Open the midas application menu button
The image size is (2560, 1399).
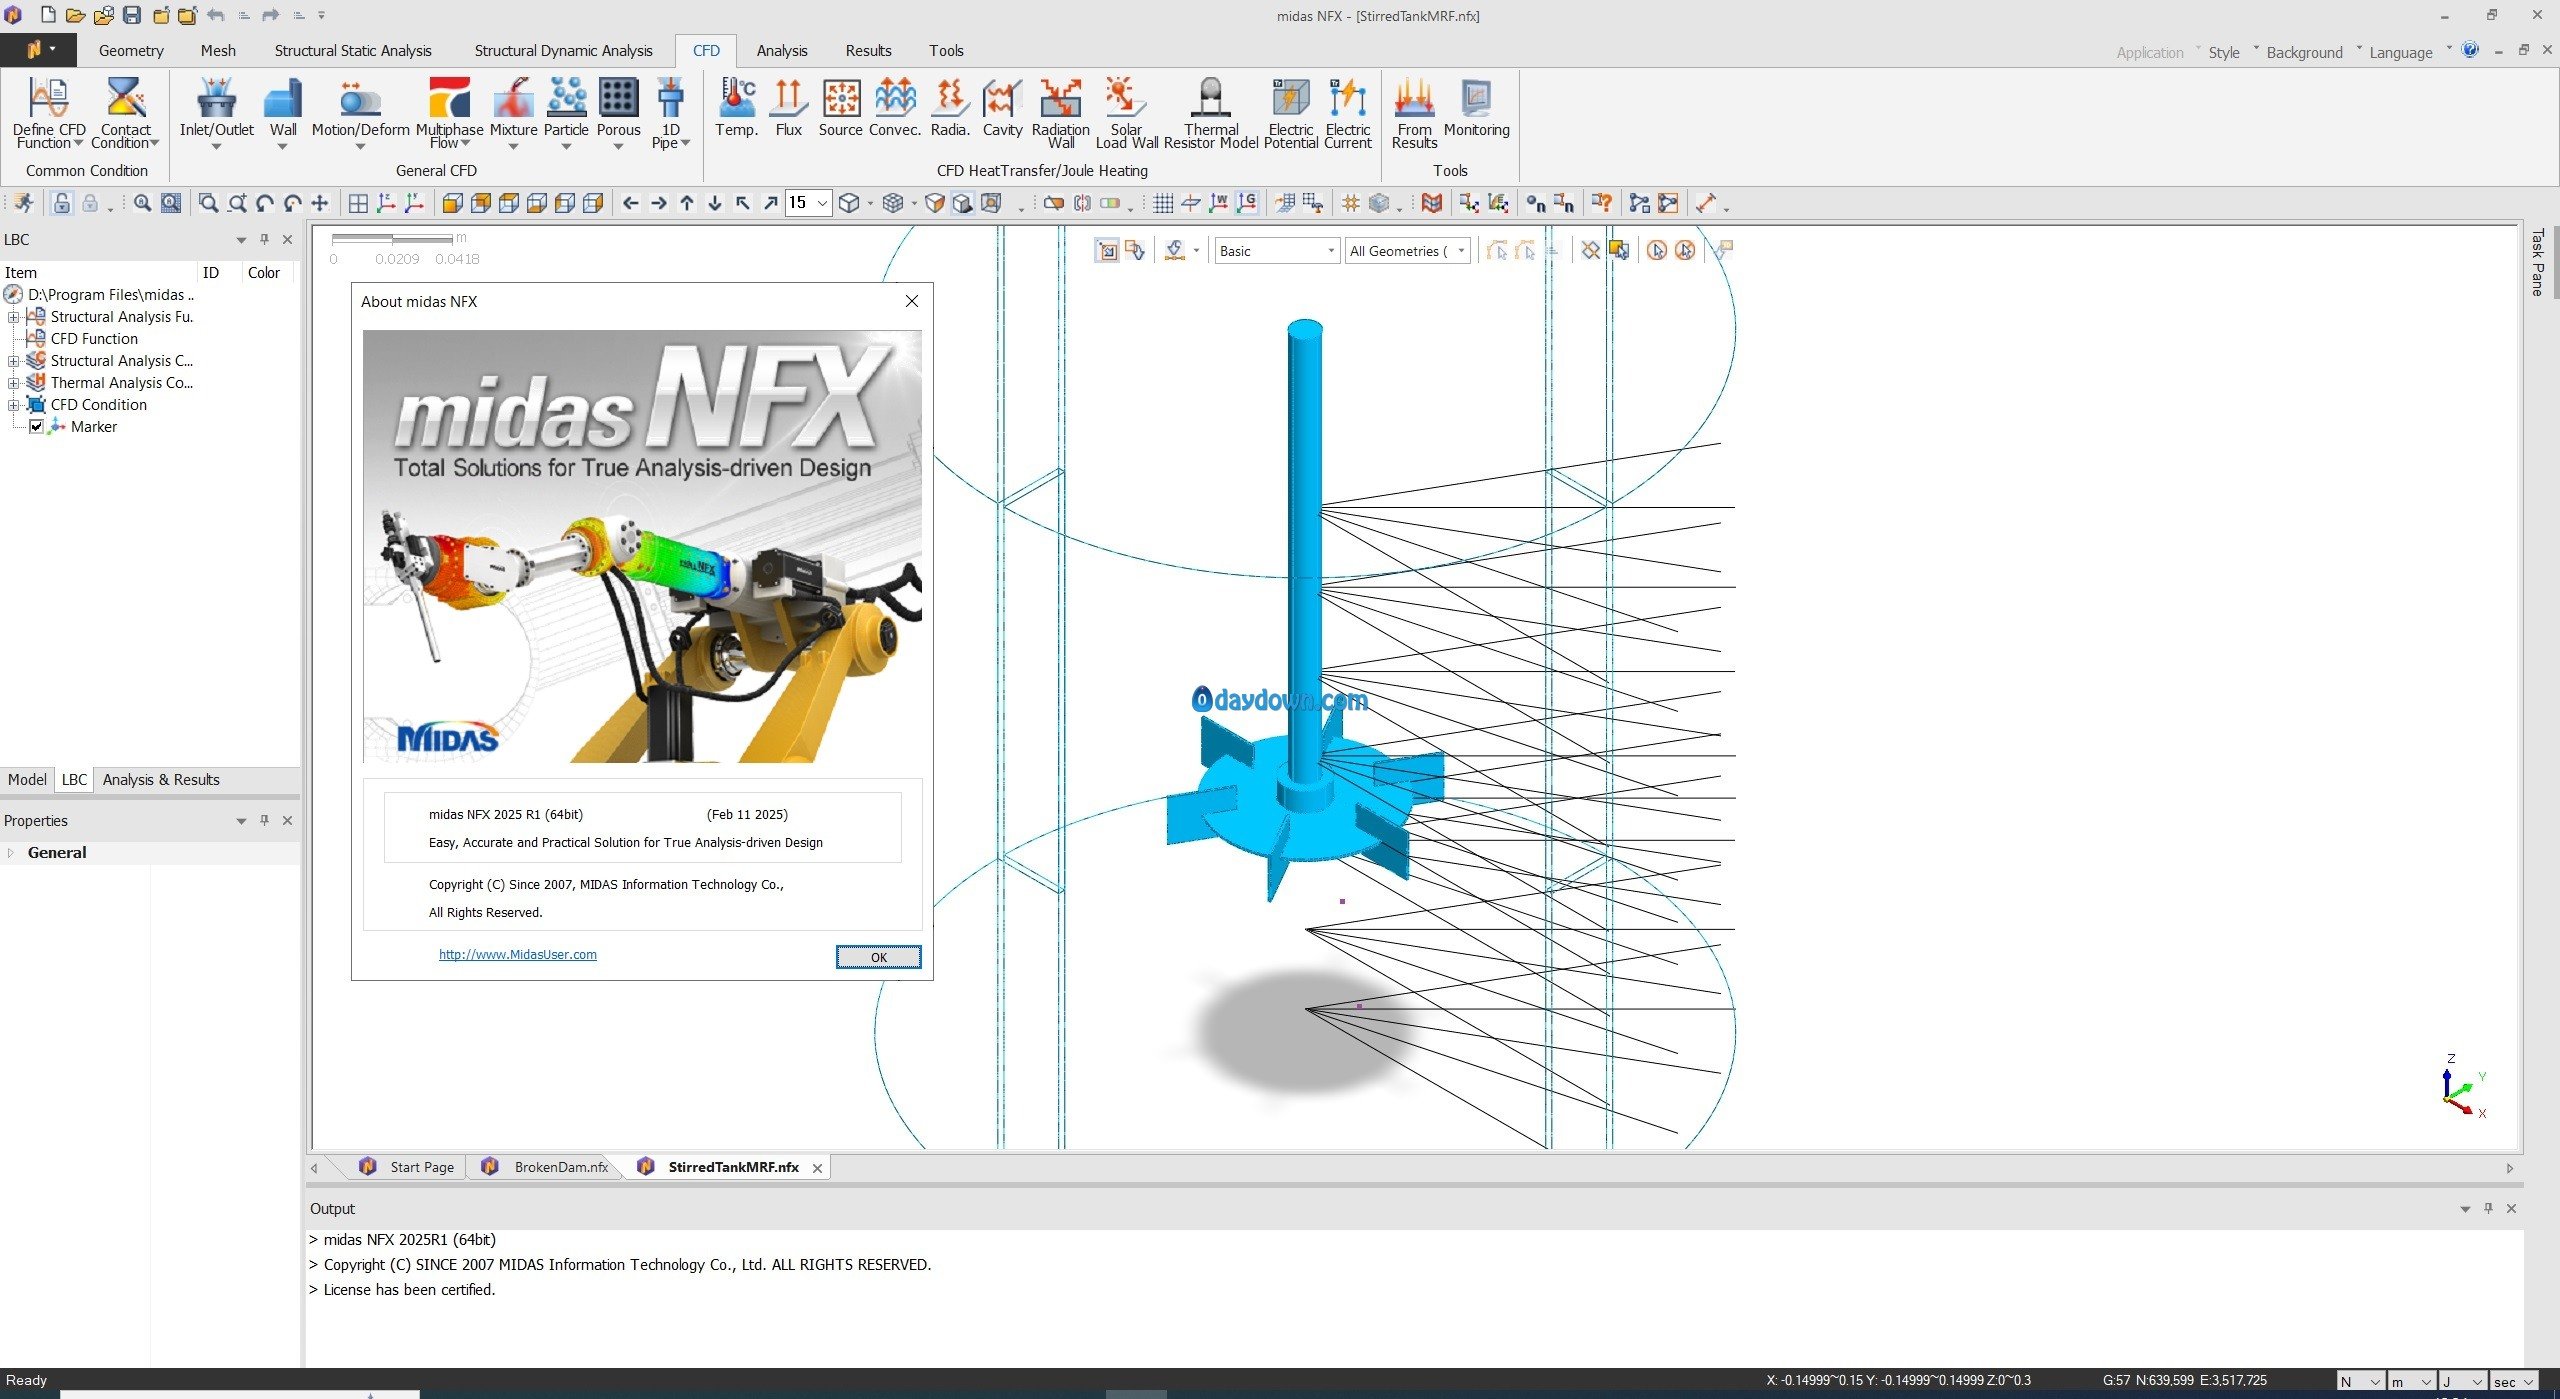[x=40, y=49]
